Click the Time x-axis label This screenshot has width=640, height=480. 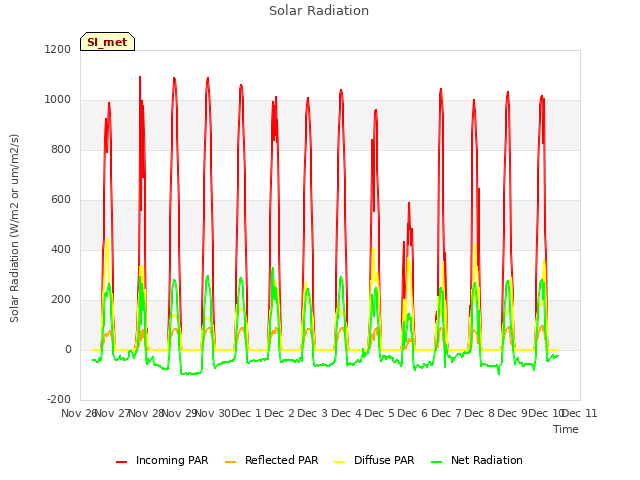566,429
